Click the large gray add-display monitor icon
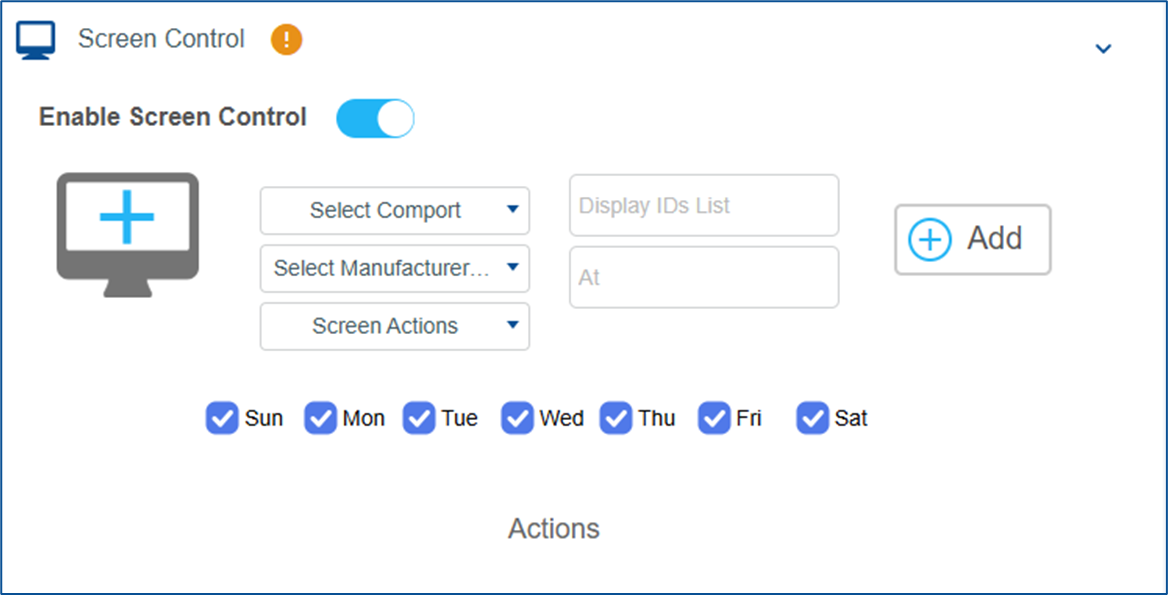The width and height of the screenshot is (1168, 595). [x=128, y=235]
